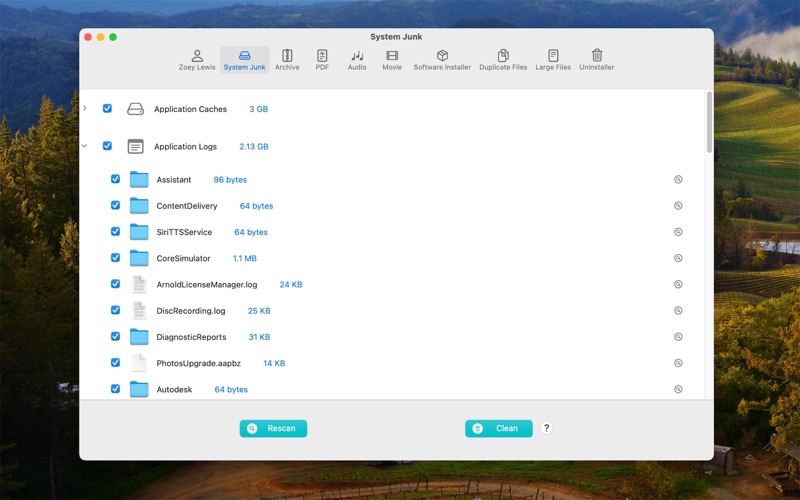Uncheck the Application Logs checkbox
Viewport: 800px width, 500px height.
click(x=107, y=146)
